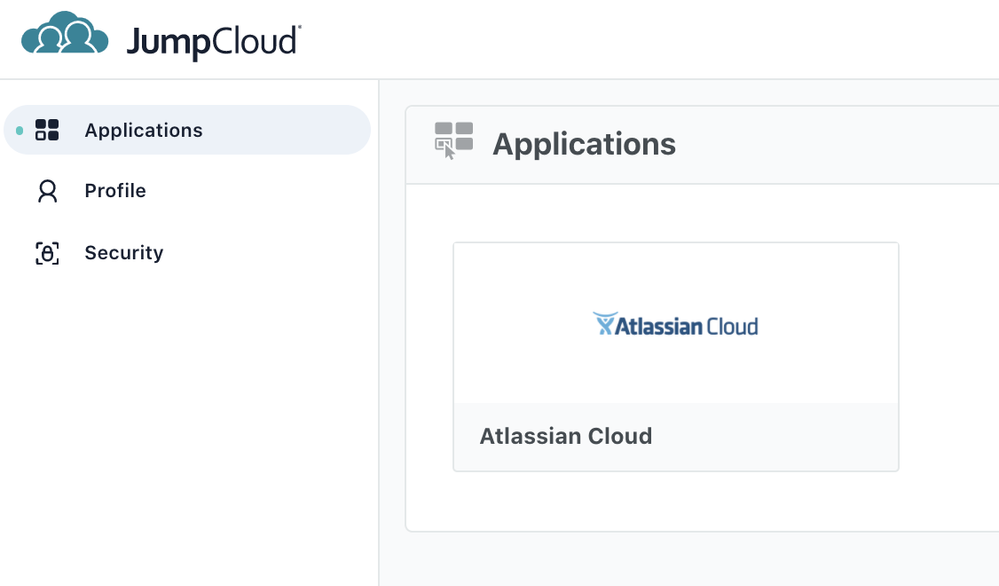Open the Security menu item
999x586 pixels.
124,253
